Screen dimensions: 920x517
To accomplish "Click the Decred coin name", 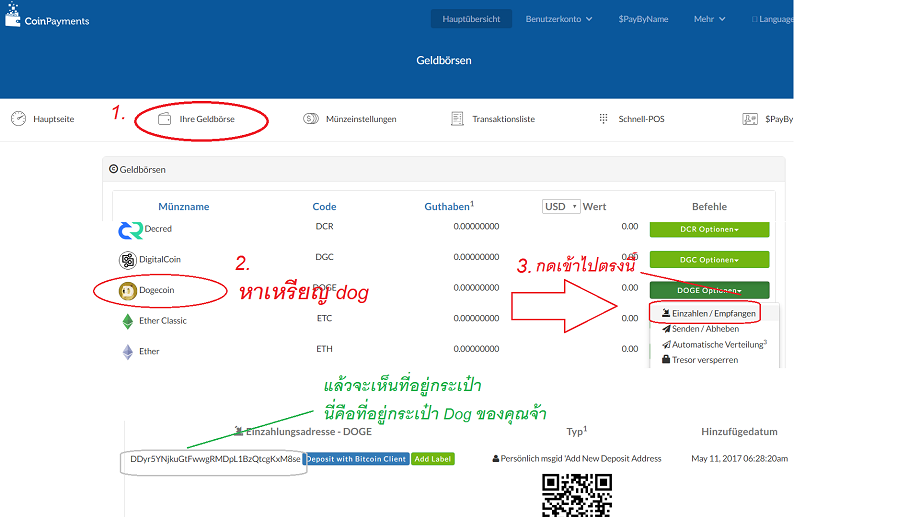I will (x=158, y=229).
